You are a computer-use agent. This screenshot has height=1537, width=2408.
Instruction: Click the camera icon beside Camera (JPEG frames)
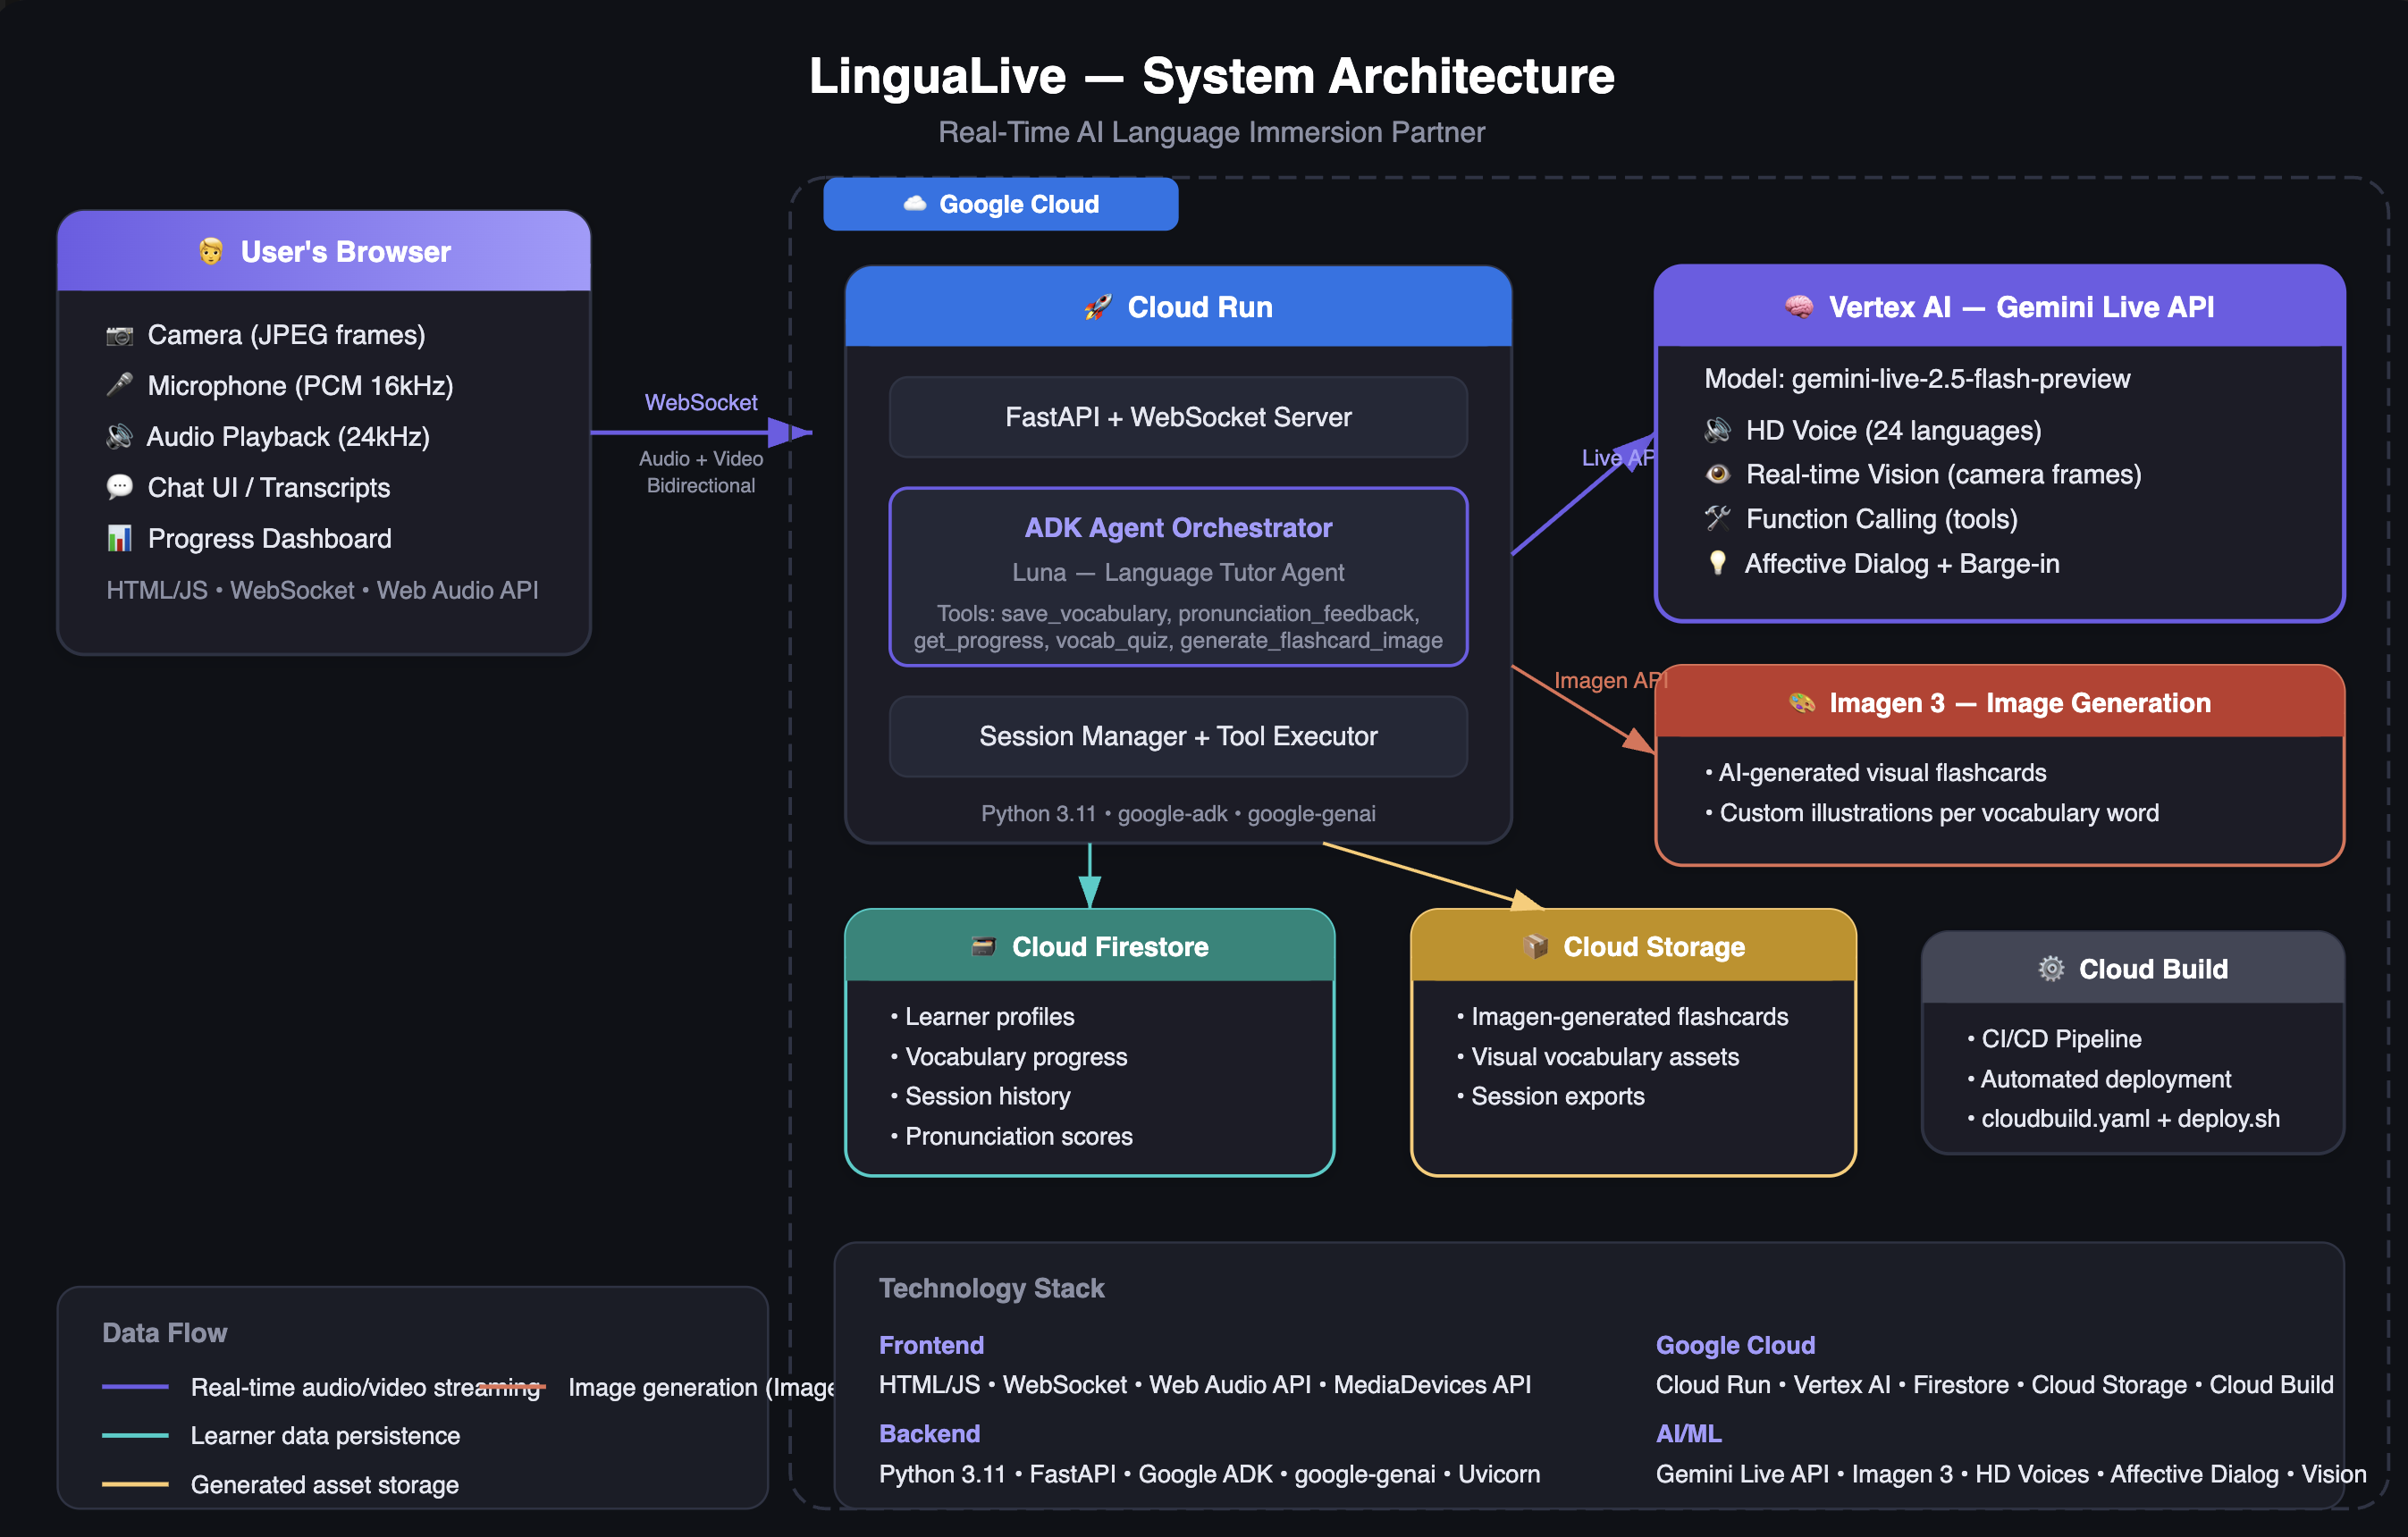(119, 335)
